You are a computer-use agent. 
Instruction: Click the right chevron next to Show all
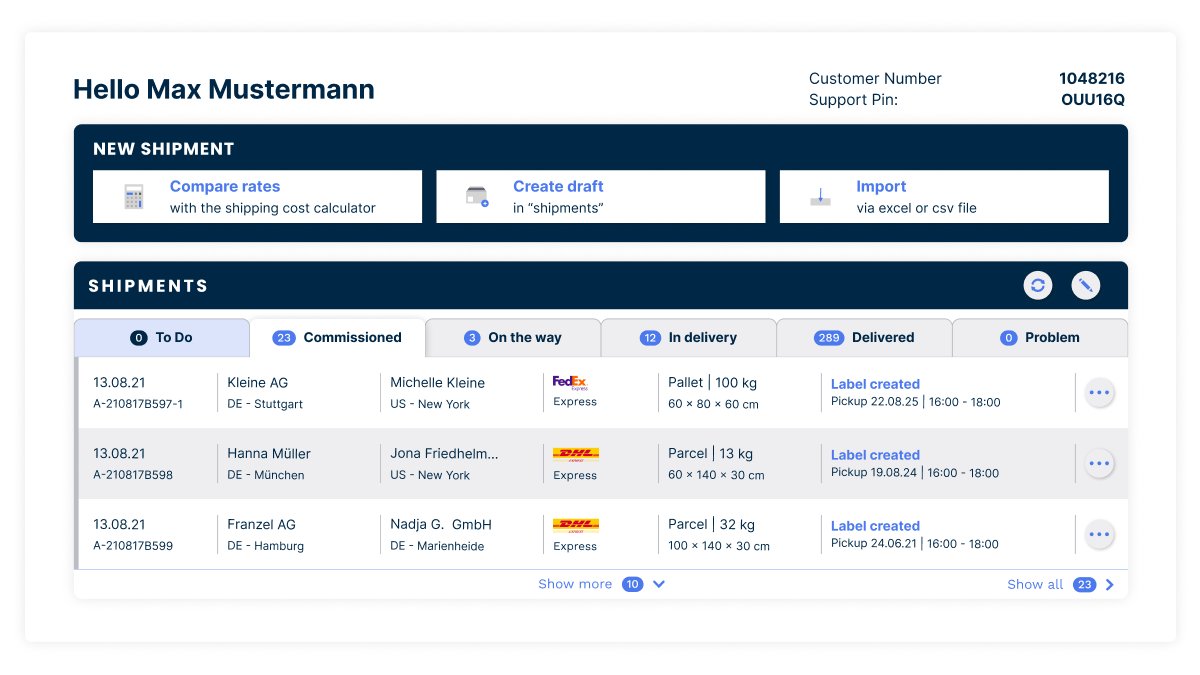tap(1110, 584)
